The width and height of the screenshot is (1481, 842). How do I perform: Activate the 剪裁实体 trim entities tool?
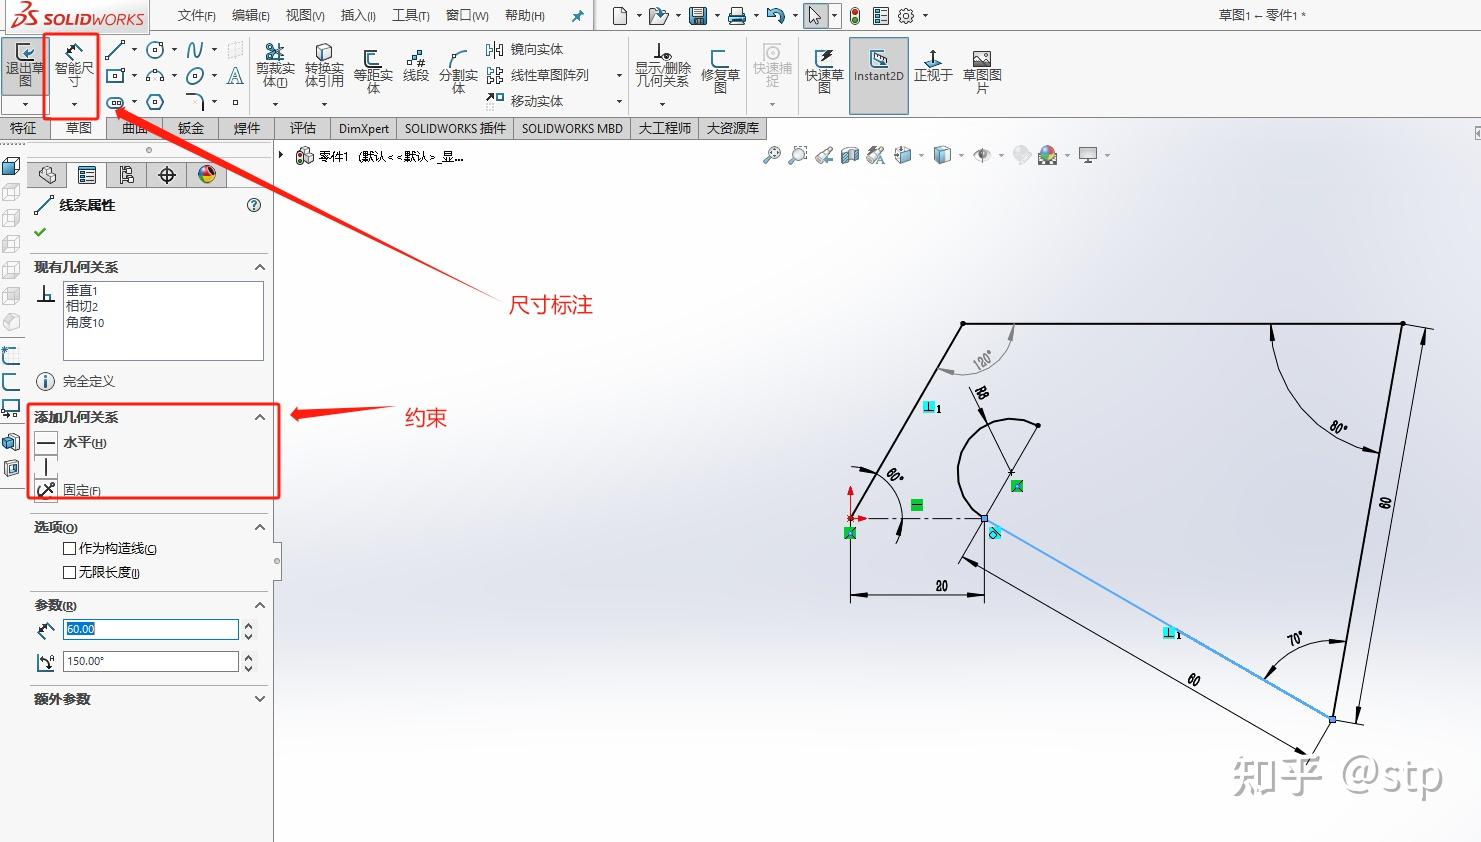click(274, 66)
